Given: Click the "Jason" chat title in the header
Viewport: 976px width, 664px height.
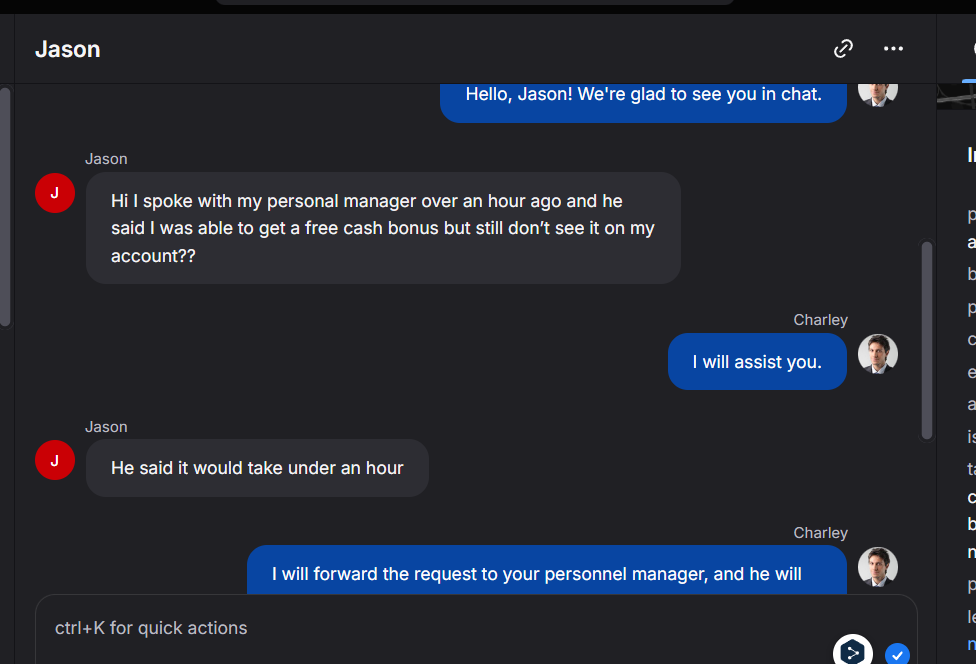Looking at the screenshot, I should (68, 49).
